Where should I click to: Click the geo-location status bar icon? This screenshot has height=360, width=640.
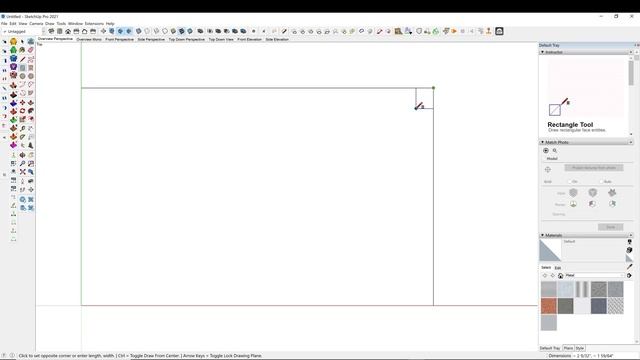[x=4, y=356]
